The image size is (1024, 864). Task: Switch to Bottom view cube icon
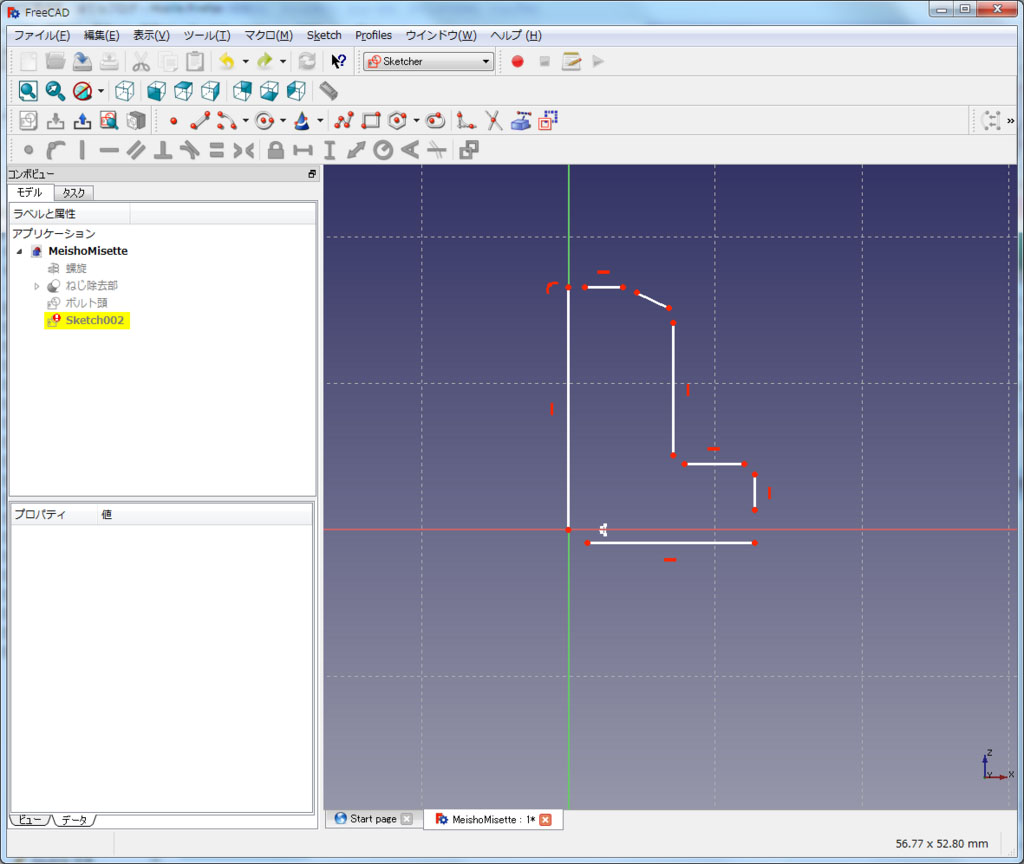(x=269, y=91)
